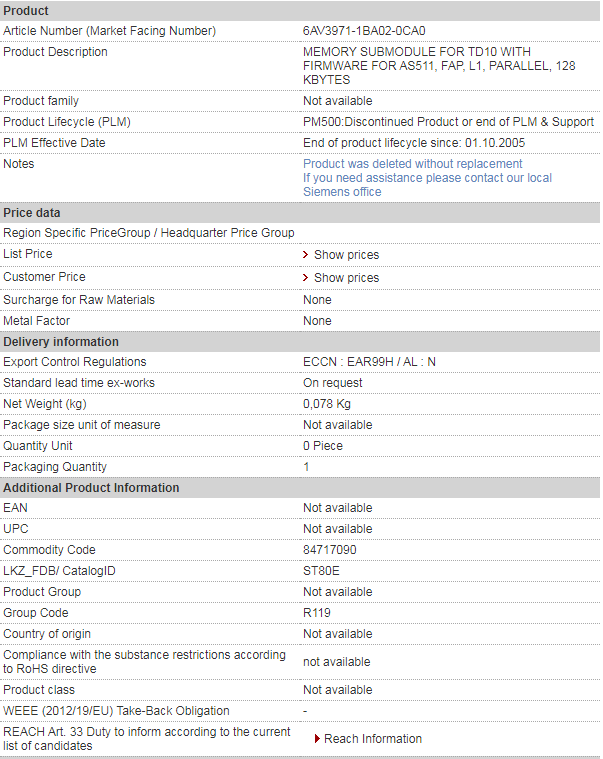
Task: Click the Group Code value R119
Action: click(x=317, y=613)
